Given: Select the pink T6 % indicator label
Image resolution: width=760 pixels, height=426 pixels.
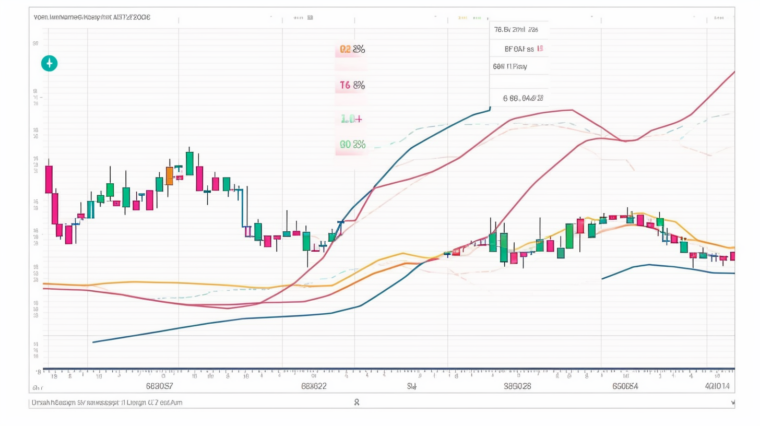Looking at the screenshot, I should (352, 86).
